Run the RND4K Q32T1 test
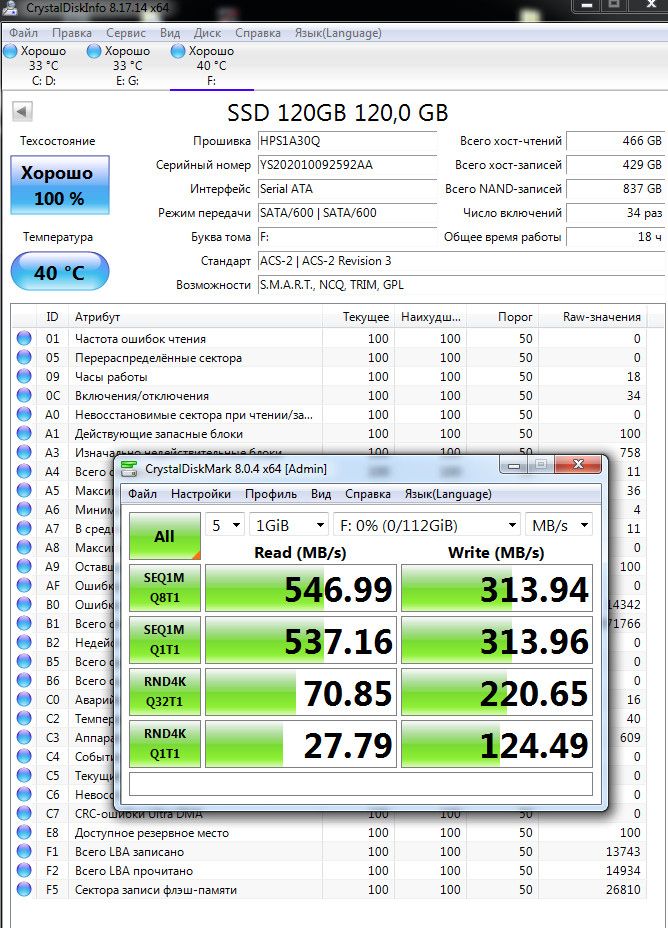 pyautogui.click(x=164, y=692)
